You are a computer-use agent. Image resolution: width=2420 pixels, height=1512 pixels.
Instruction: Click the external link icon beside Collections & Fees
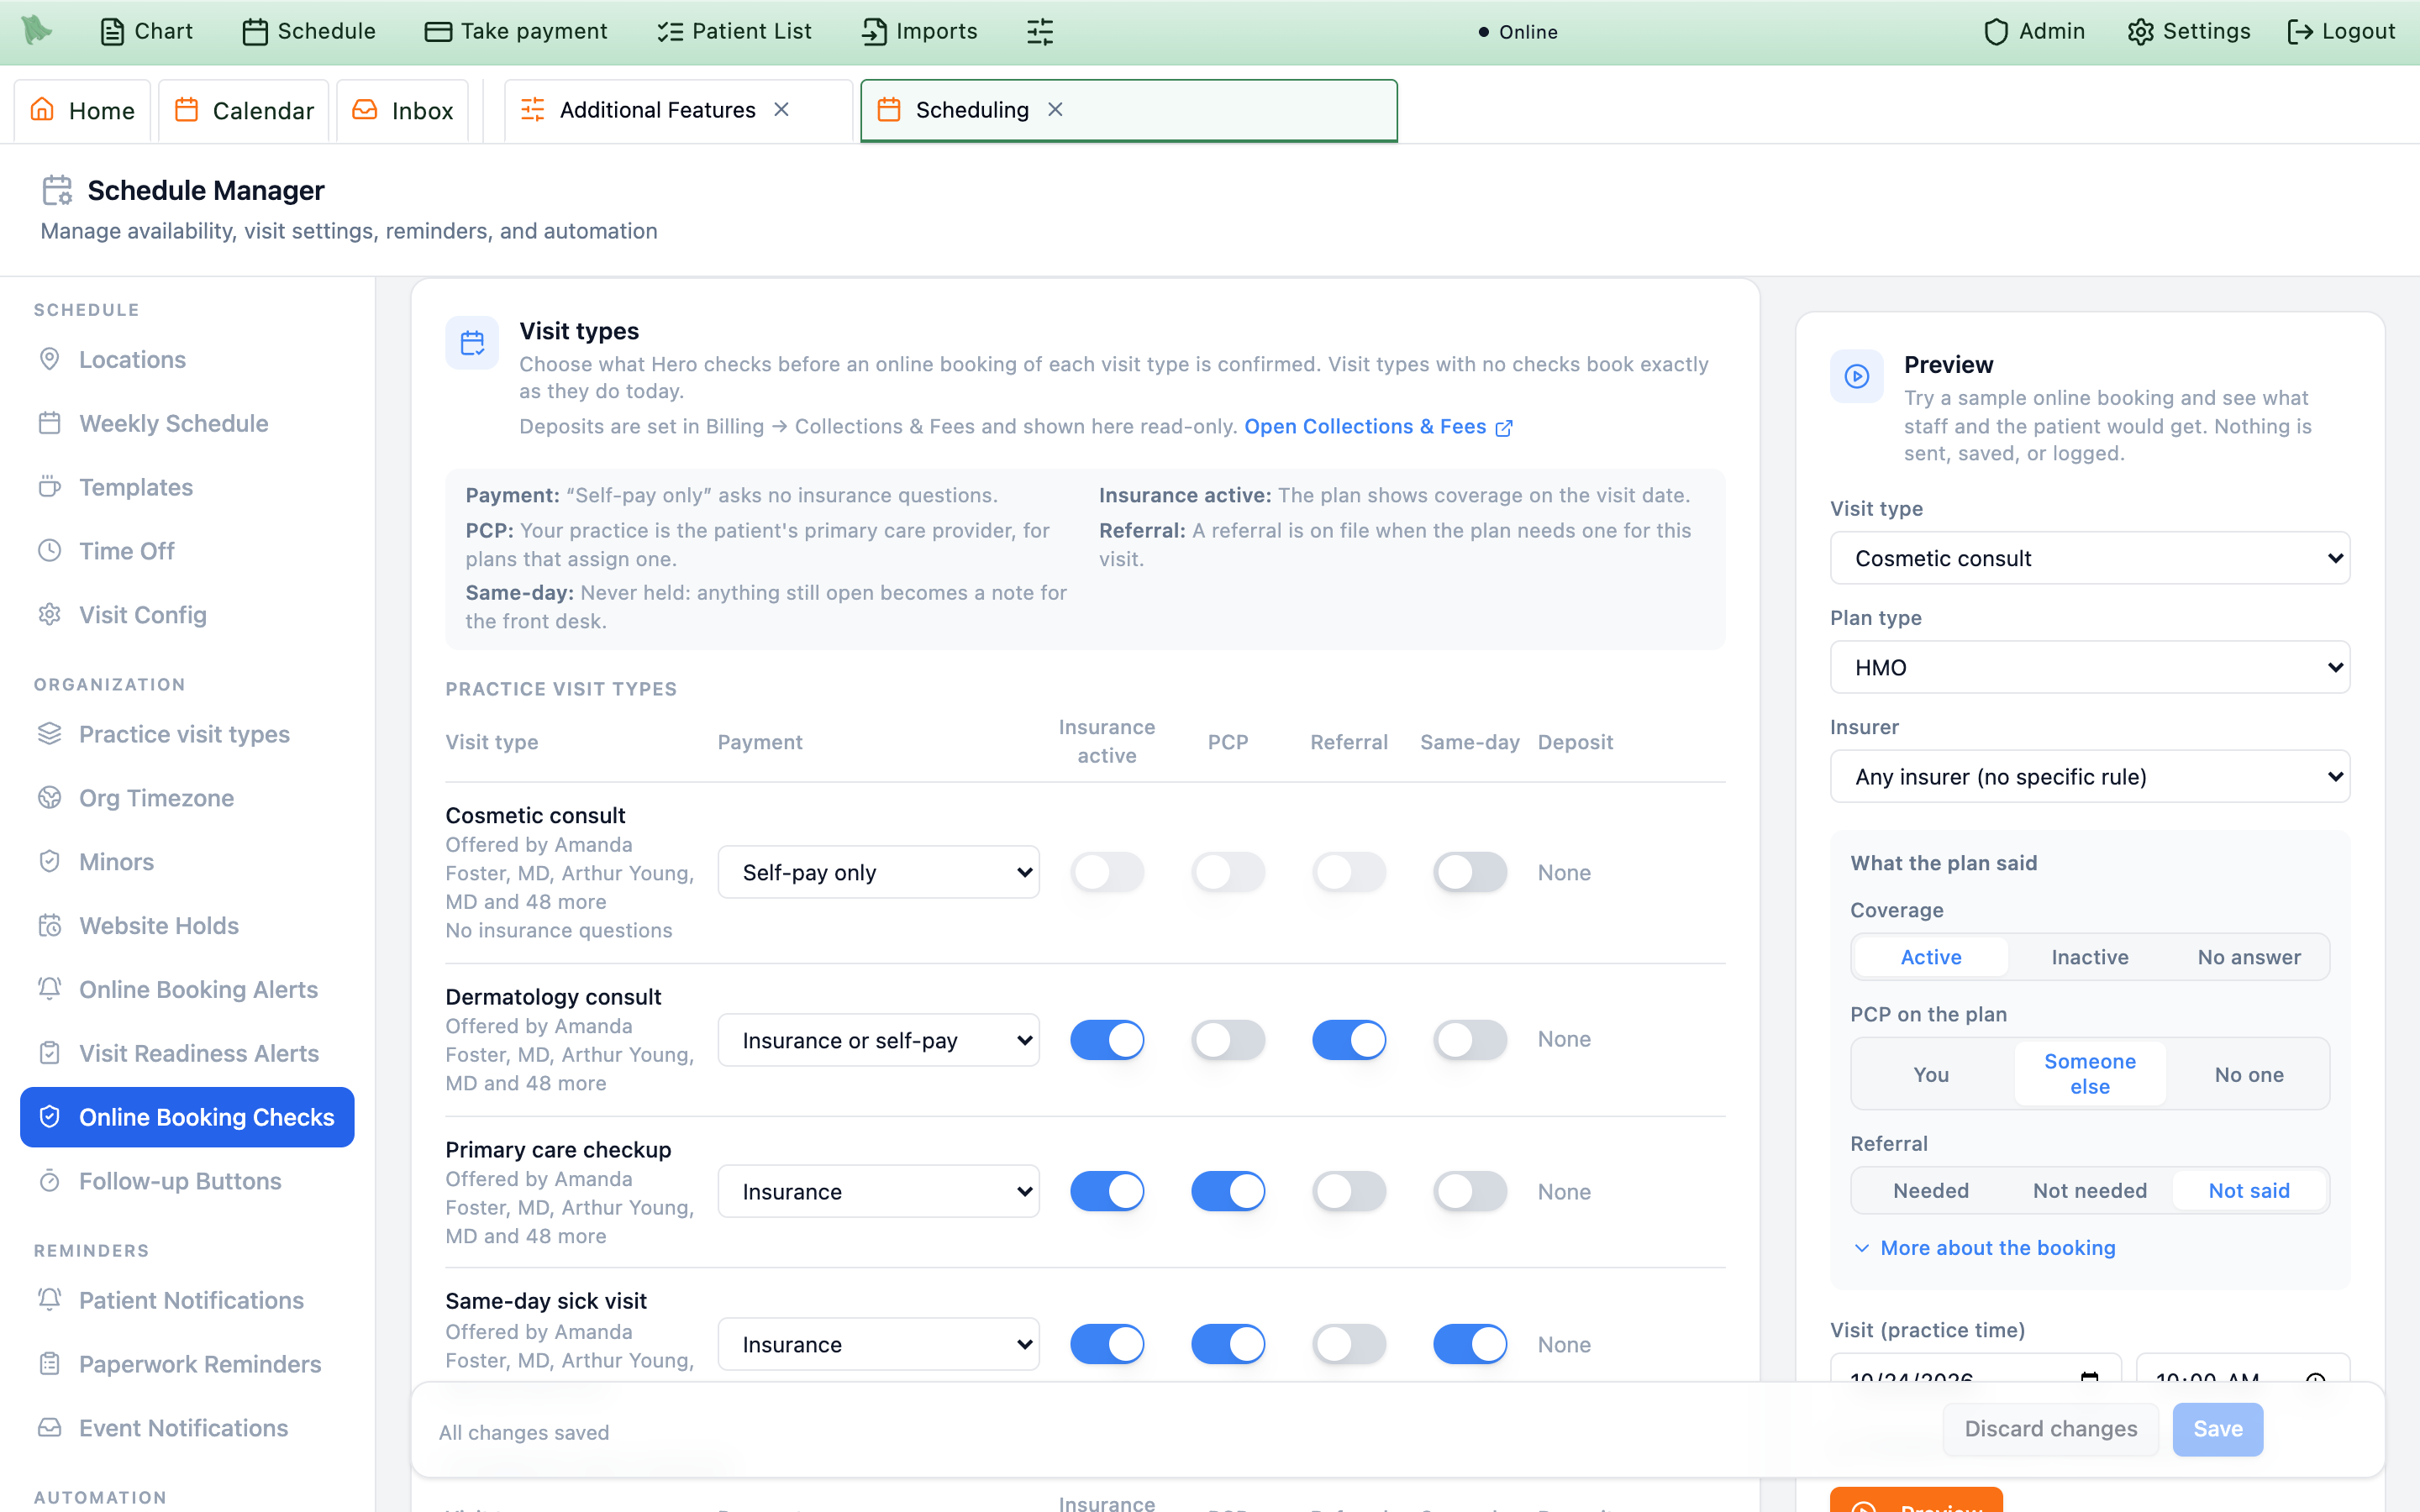point(1504,428)
